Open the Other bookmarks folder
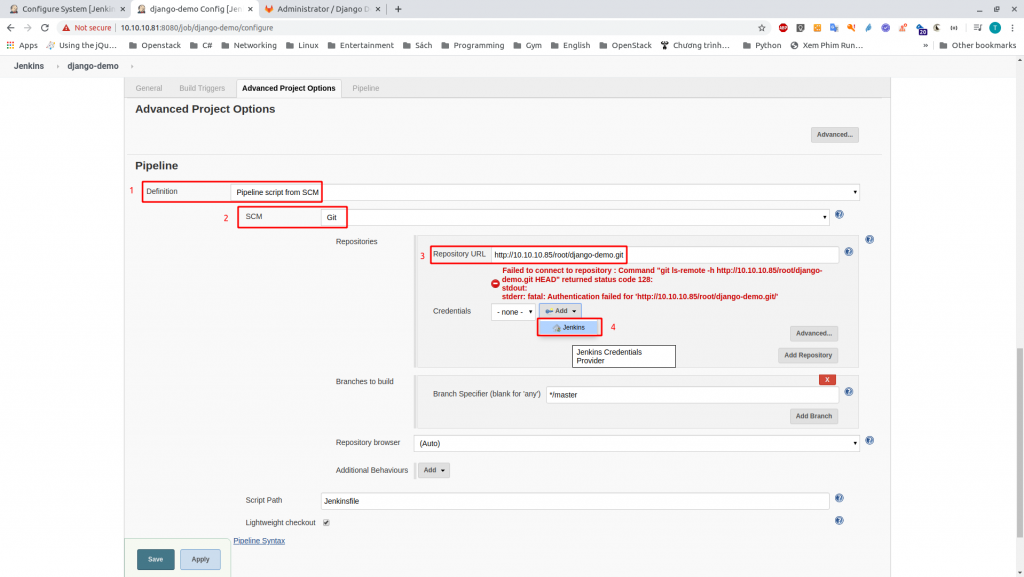This screenshot has width=1024, height=577. (978, 45)
